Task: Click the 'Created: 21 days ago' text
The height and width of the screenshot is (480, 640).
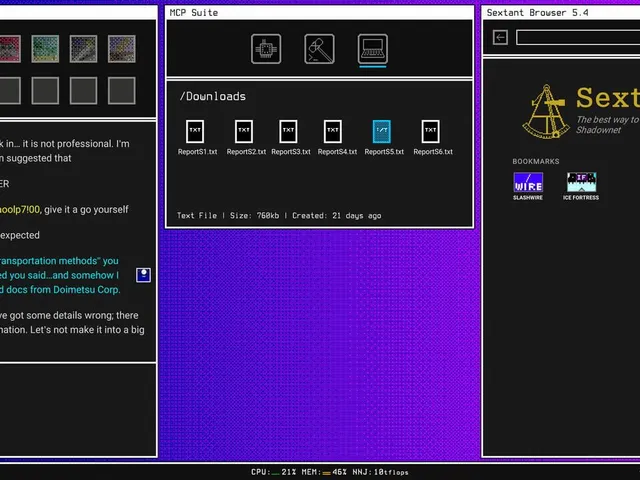Action: click(337, 216)
